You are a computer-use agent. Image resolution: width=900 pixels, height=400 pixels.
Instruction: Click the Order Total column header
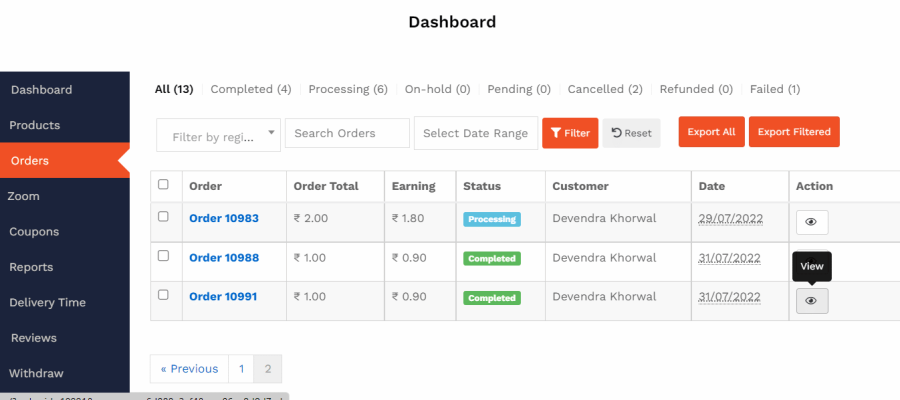click(x=325, y=186)
